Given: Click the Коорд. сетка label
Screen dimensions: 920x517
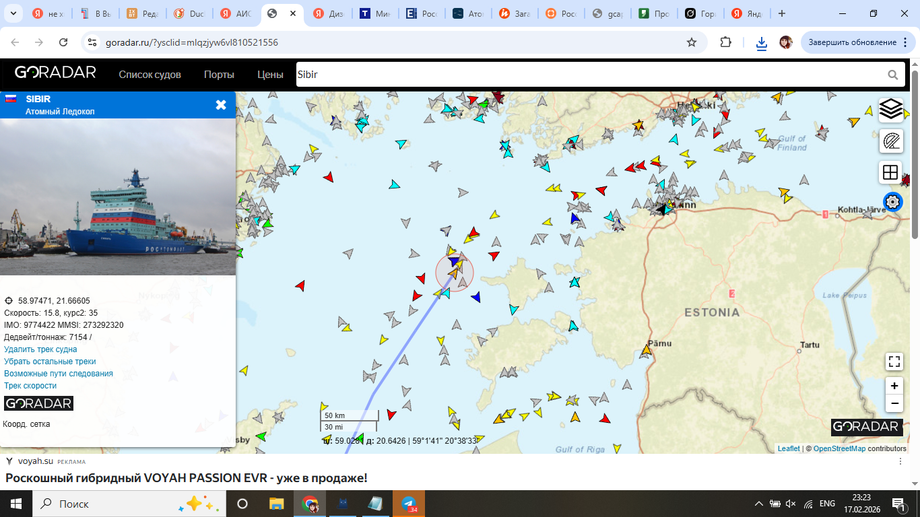Looking at the screenshot, I should [26, 424].
